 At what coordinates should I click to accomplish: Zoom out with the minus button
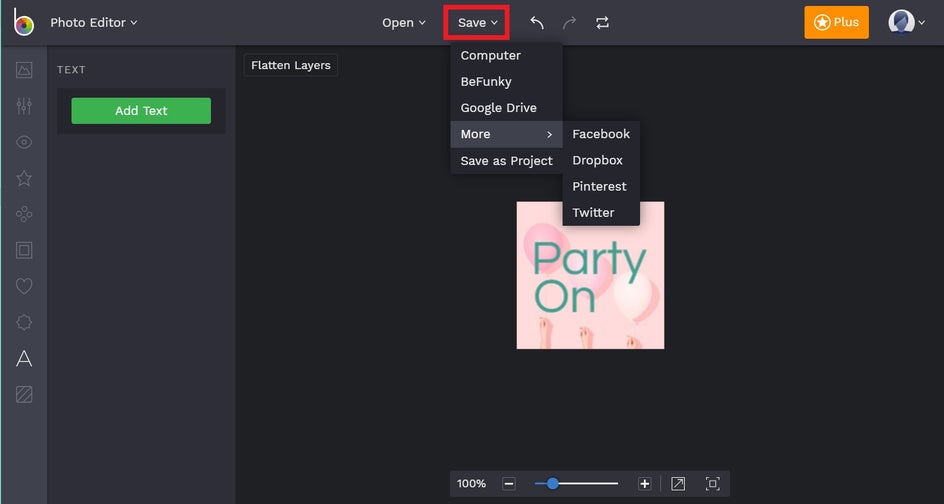point(509,484)
